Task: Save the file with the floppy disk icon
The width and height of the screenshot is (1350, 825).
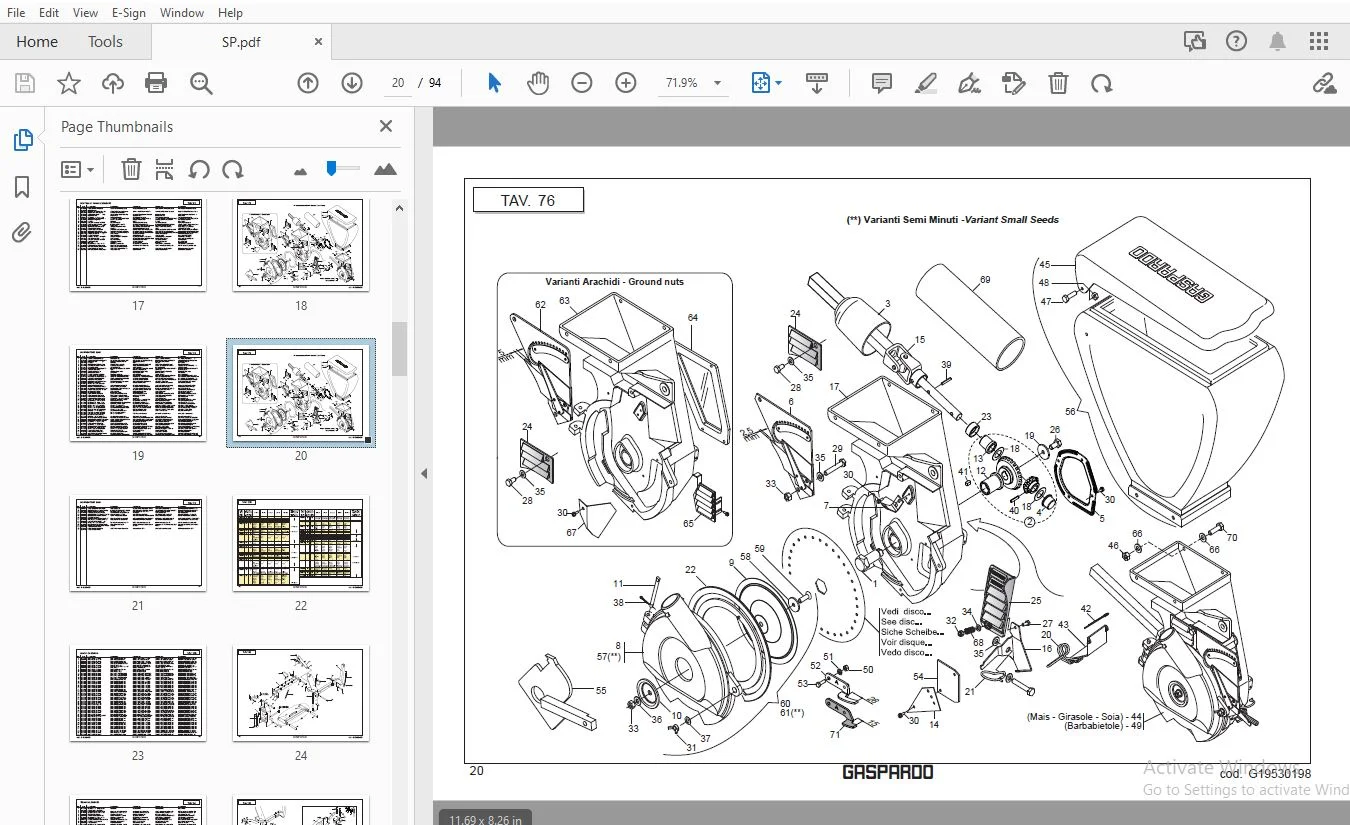Action: 24,83
